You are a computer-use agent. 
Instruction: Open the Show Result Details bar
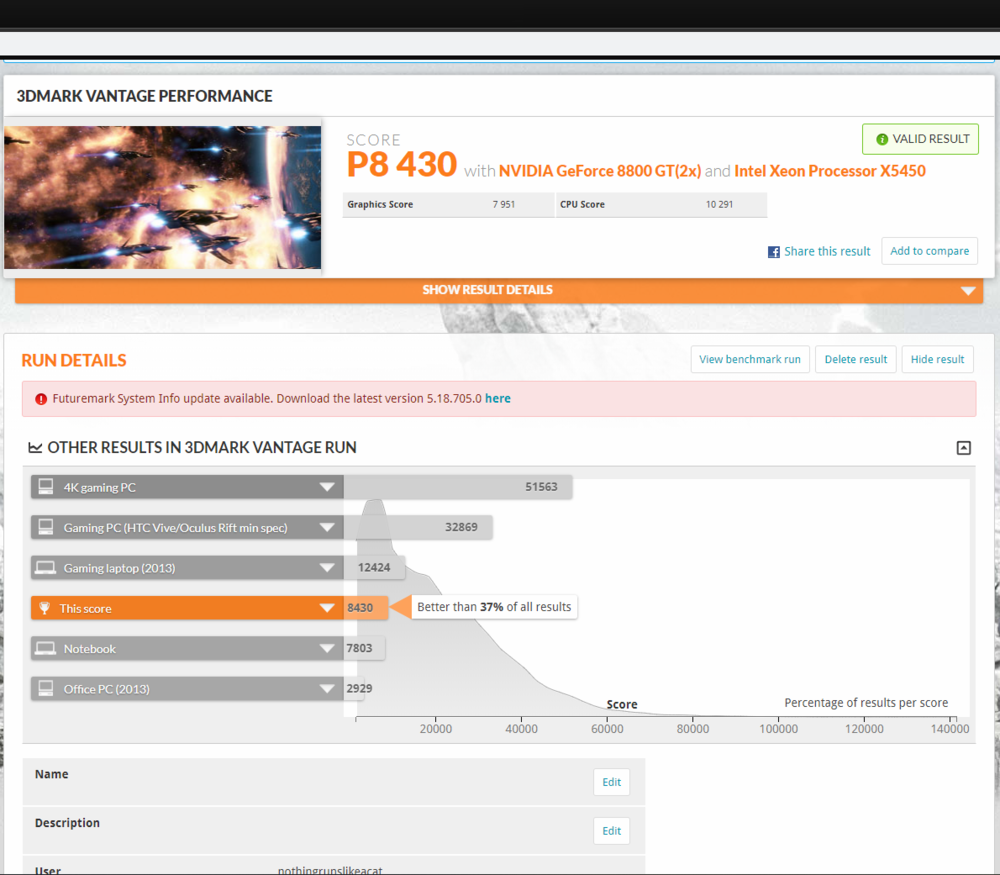[x=499, y=290]
